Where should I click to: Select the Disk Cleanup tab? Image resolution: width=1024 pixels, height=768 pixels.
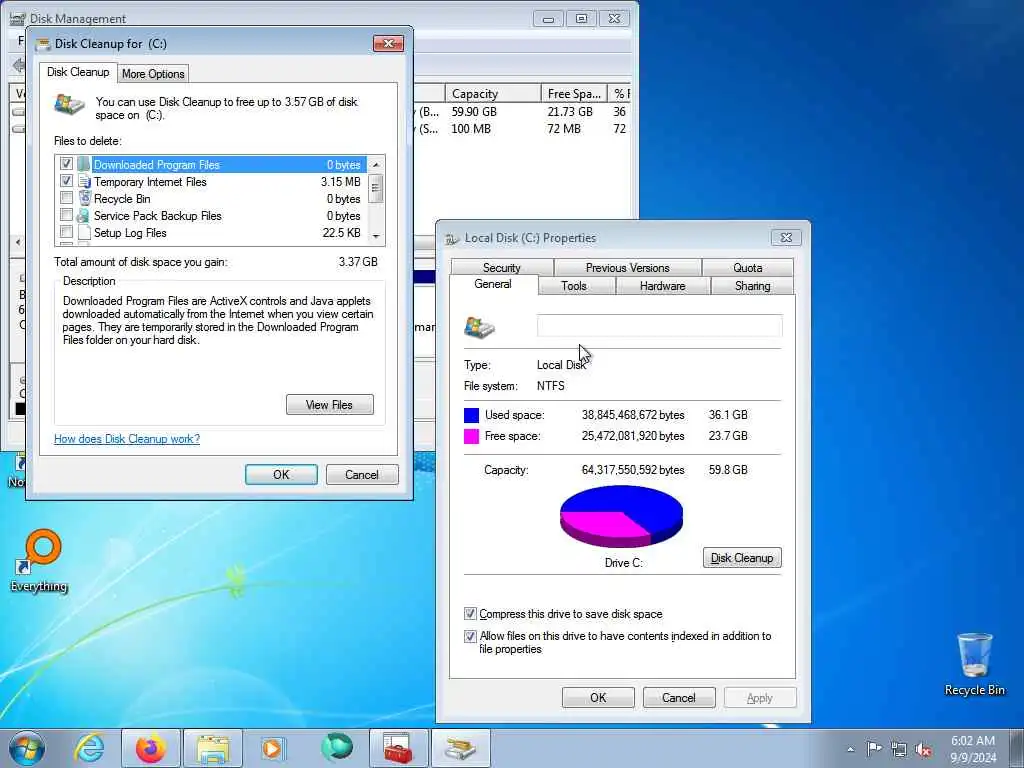coord(78,72)
